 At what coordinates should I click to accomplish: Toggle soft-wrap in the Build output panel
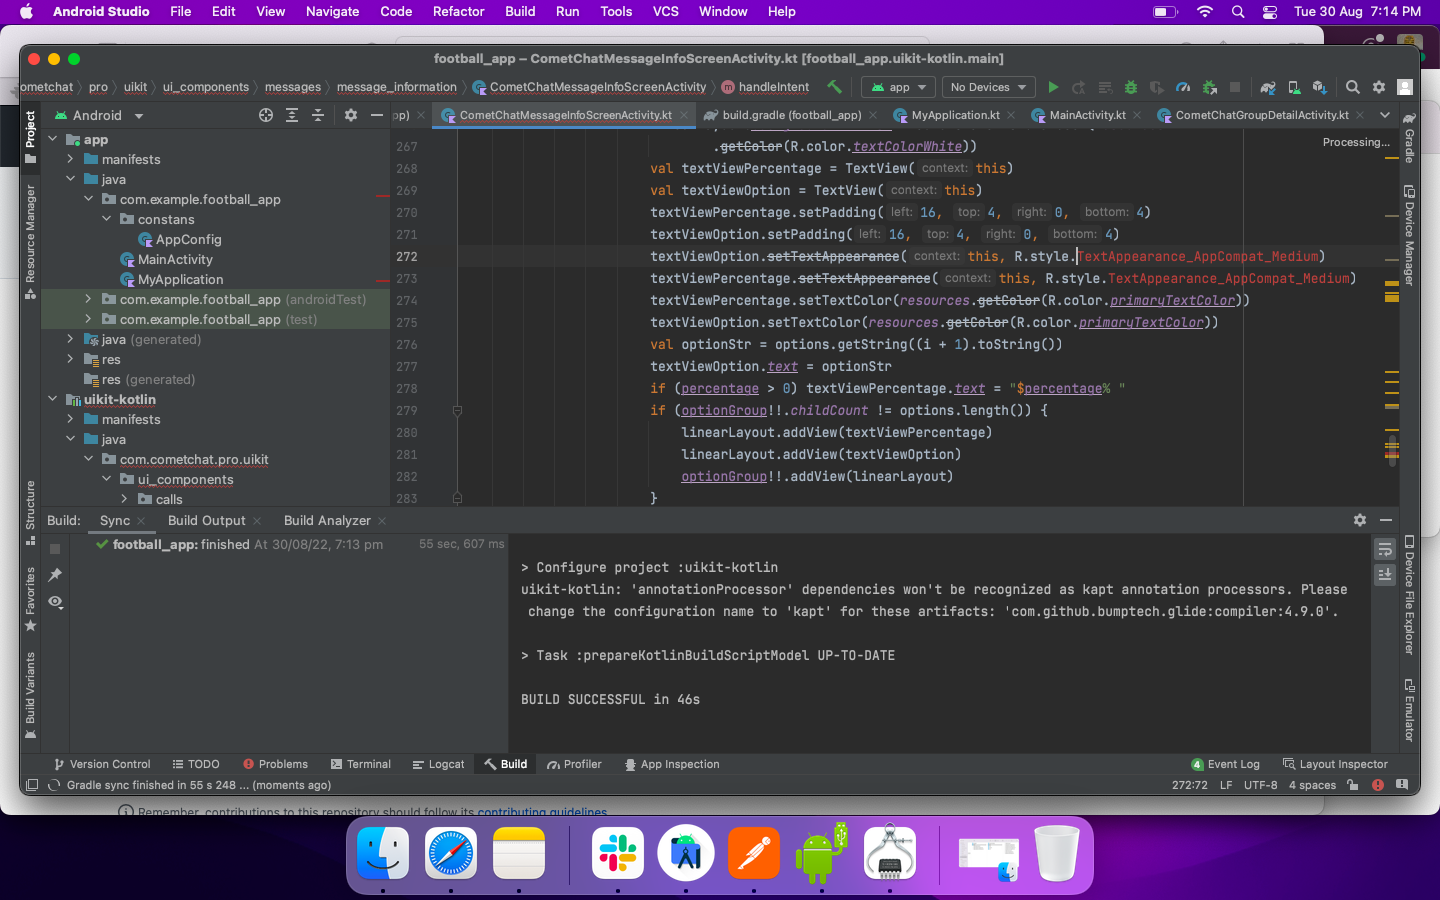[1385, 549]
